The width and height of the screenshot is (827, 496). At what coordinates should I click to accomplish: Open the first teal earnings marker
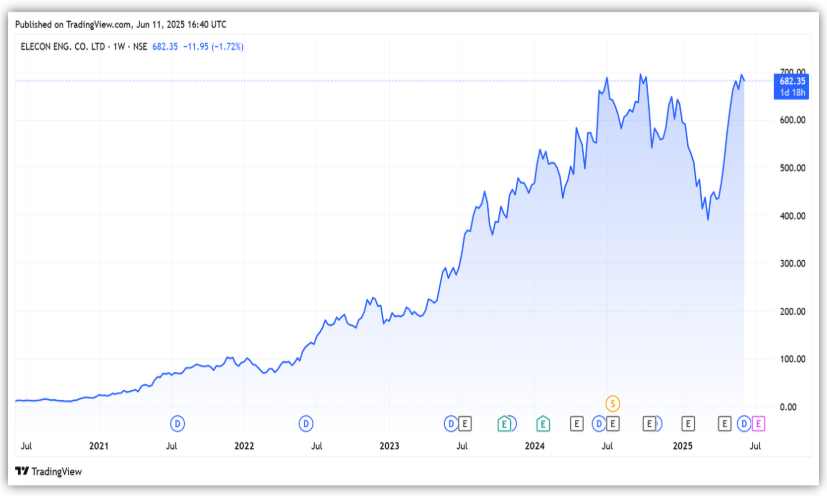coord(506,424)
